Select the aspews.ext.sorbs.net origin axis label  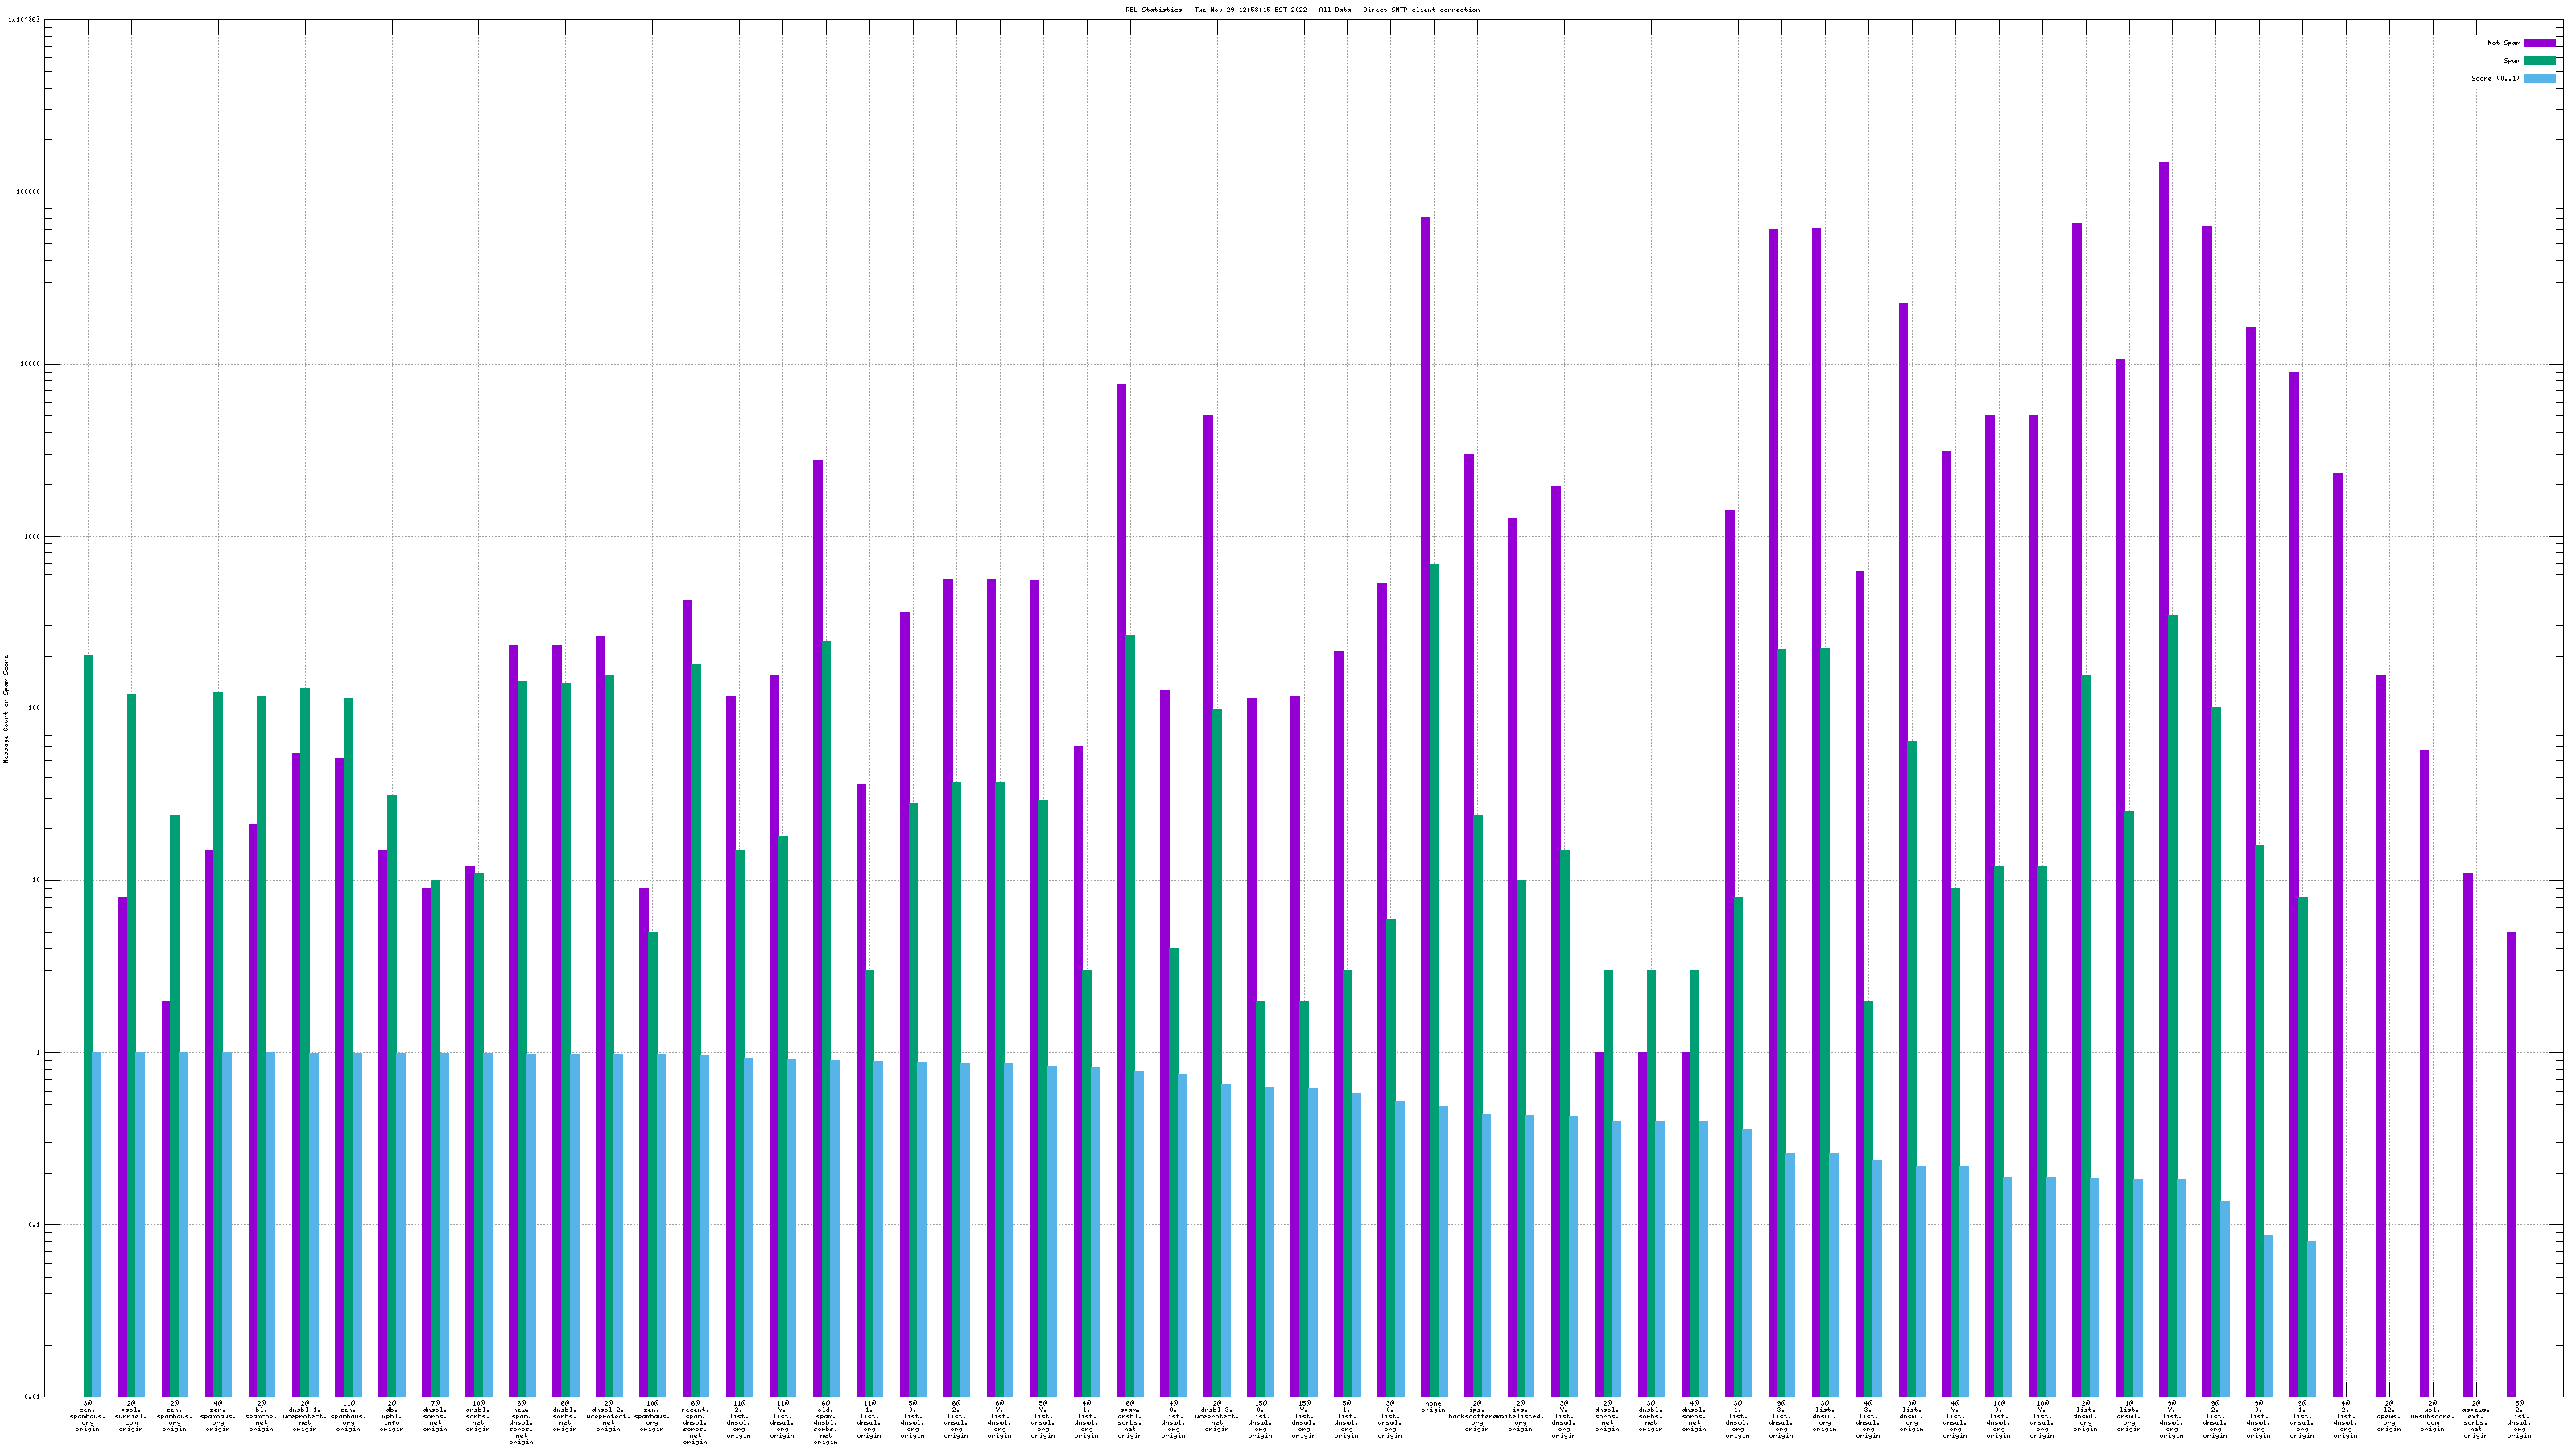(2476, 1419)
